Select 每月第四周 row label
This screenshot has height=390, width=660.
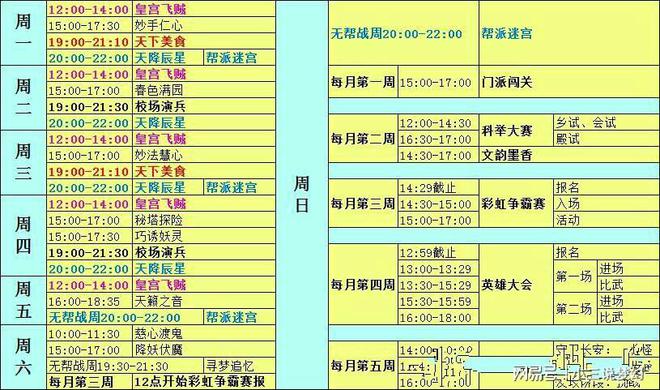pos(363,284)
